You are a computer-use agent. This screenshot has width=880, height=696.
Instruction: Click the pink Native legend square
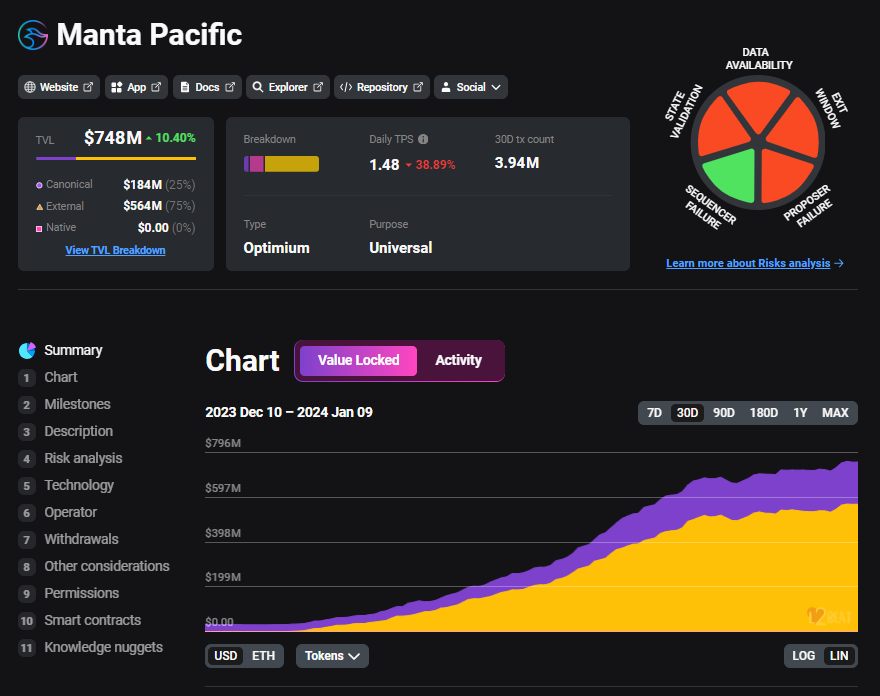pos(39,228)
